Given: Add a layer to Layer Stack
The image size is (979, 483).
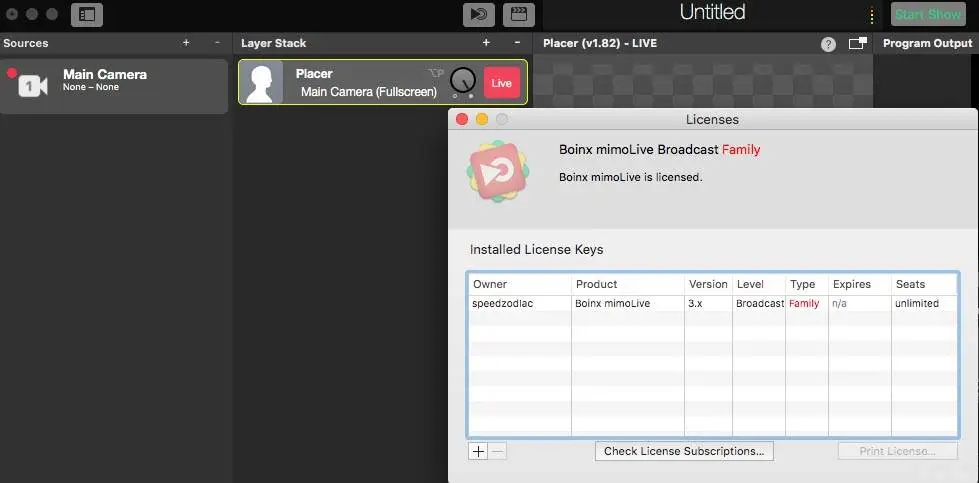Looking at the screenshot, I should coord(486,42).
